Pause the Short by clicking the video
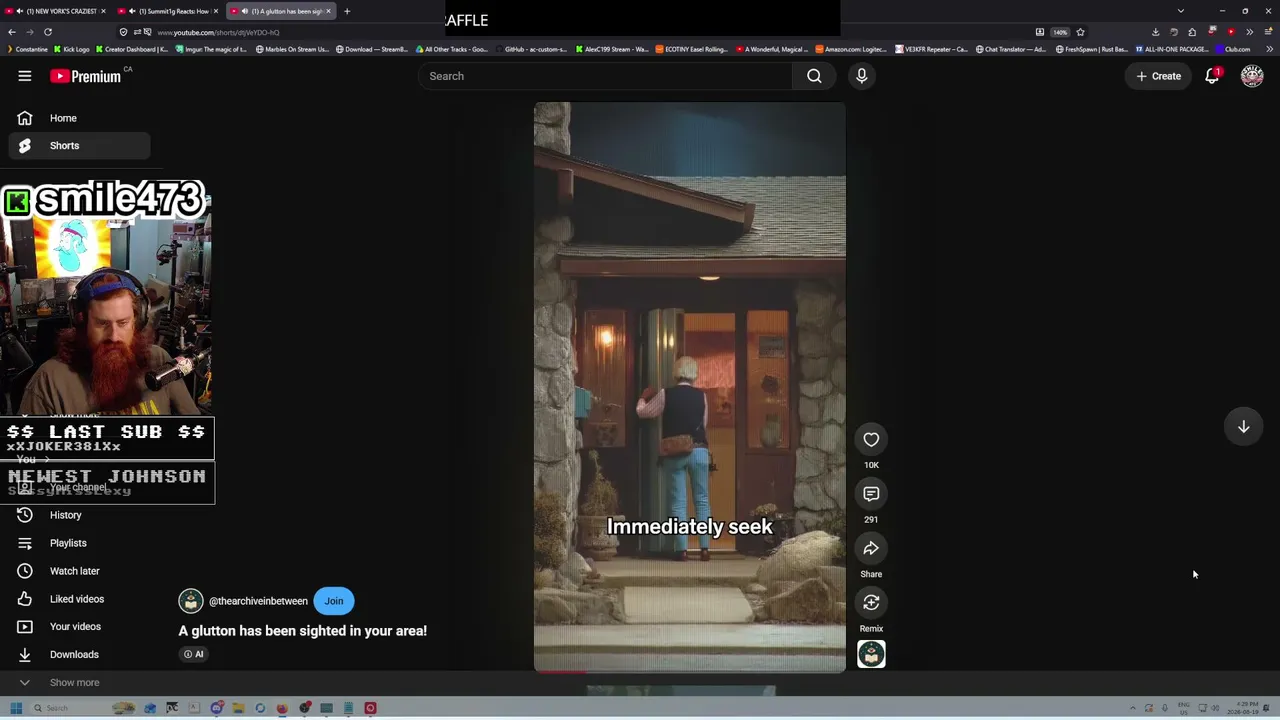 click(689, 387)
